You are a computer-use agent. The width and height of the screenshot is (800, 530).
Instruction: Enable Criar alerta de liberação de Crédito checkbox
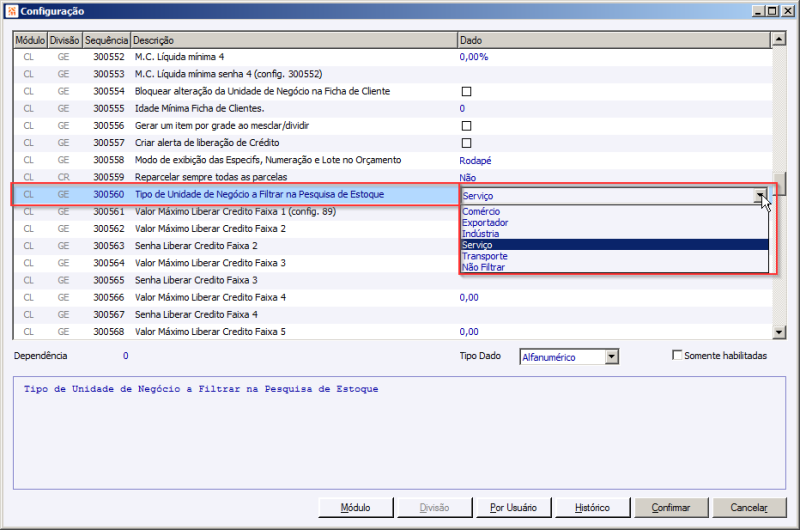pyautogui.click(x=466, y=143)
